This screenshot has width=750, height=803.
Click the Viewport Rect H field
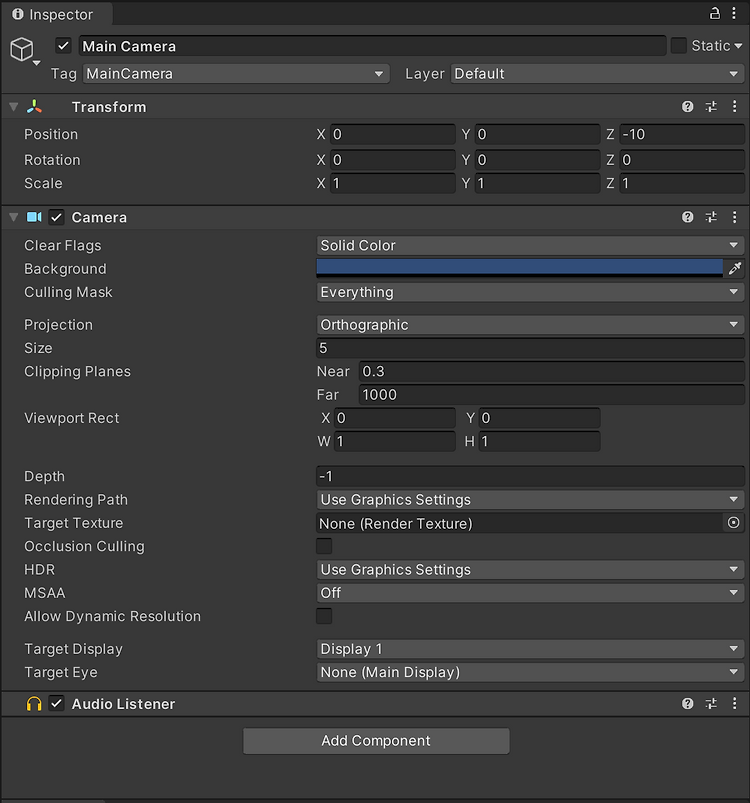(x=539, y=441)
